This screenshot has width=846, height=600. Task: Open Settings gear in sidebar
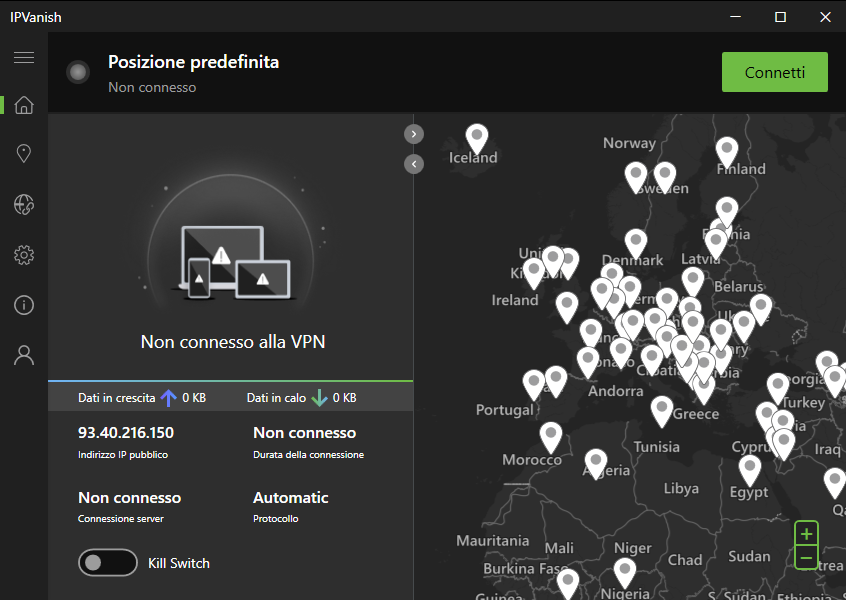click(x=24, y=256)
